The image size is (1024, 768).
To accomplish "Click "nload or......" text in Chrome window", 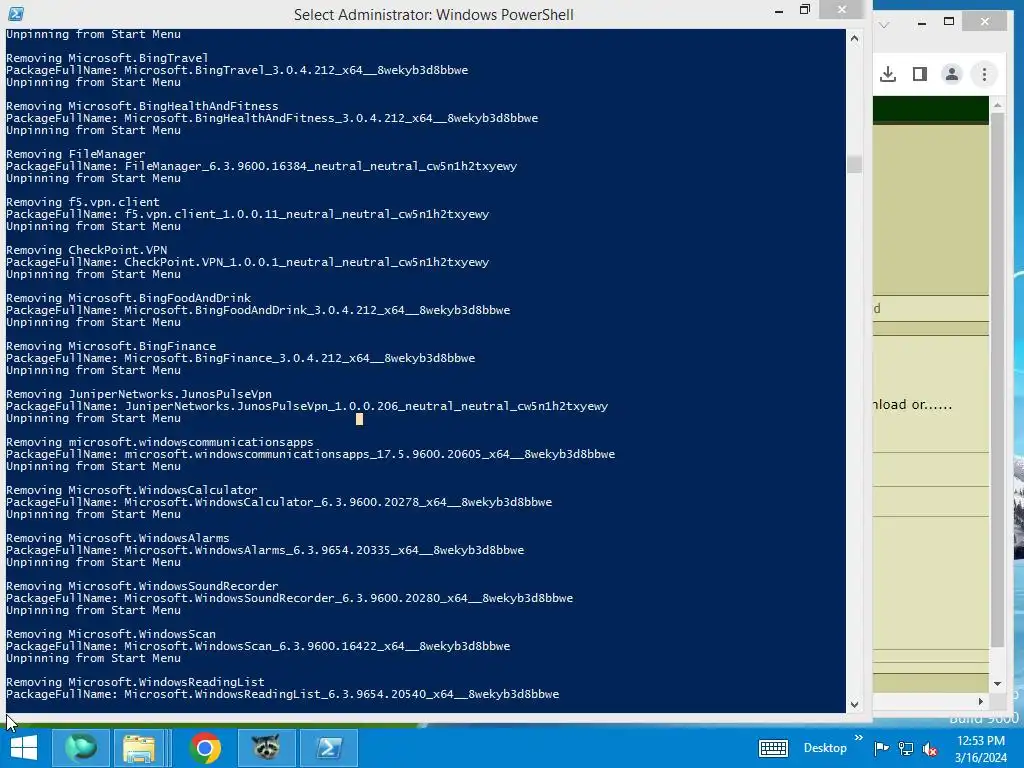I will tap(912, 404).
